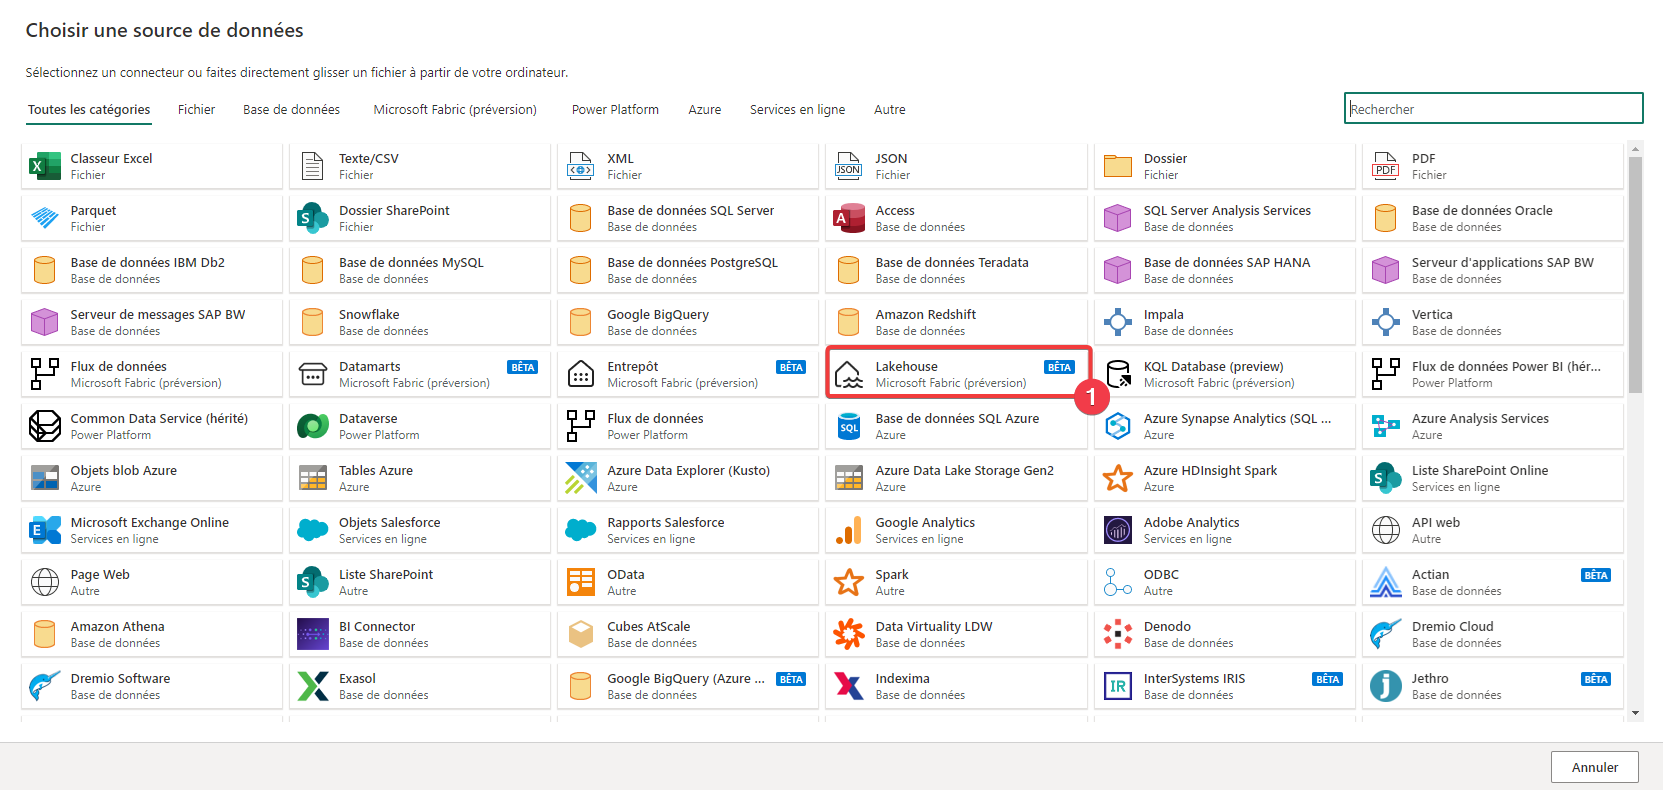
Task: Click the Azure HDInsight Spark star icon
Action: tap(1118, 478)
